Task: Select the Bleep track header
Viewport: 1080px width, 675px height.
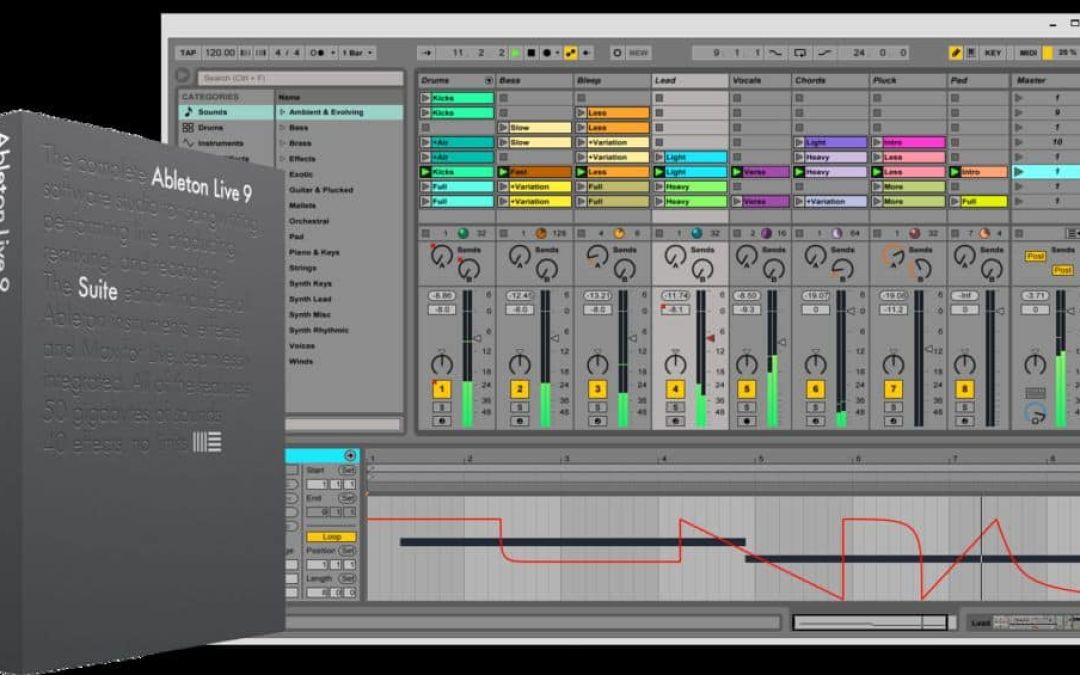Action: coord(612,81)
